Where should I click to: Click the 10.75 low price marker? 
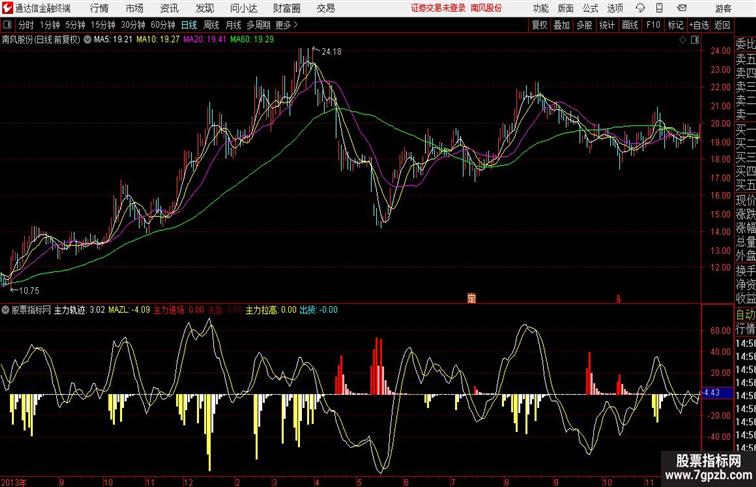pyautogui.click(x=29, y=290)
